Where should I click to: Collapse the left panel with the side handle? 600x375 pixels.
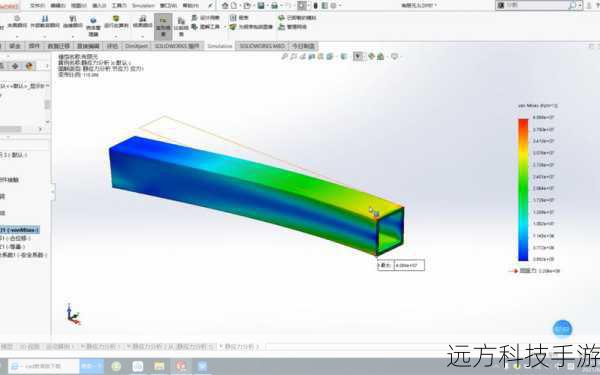click(53, 192)
